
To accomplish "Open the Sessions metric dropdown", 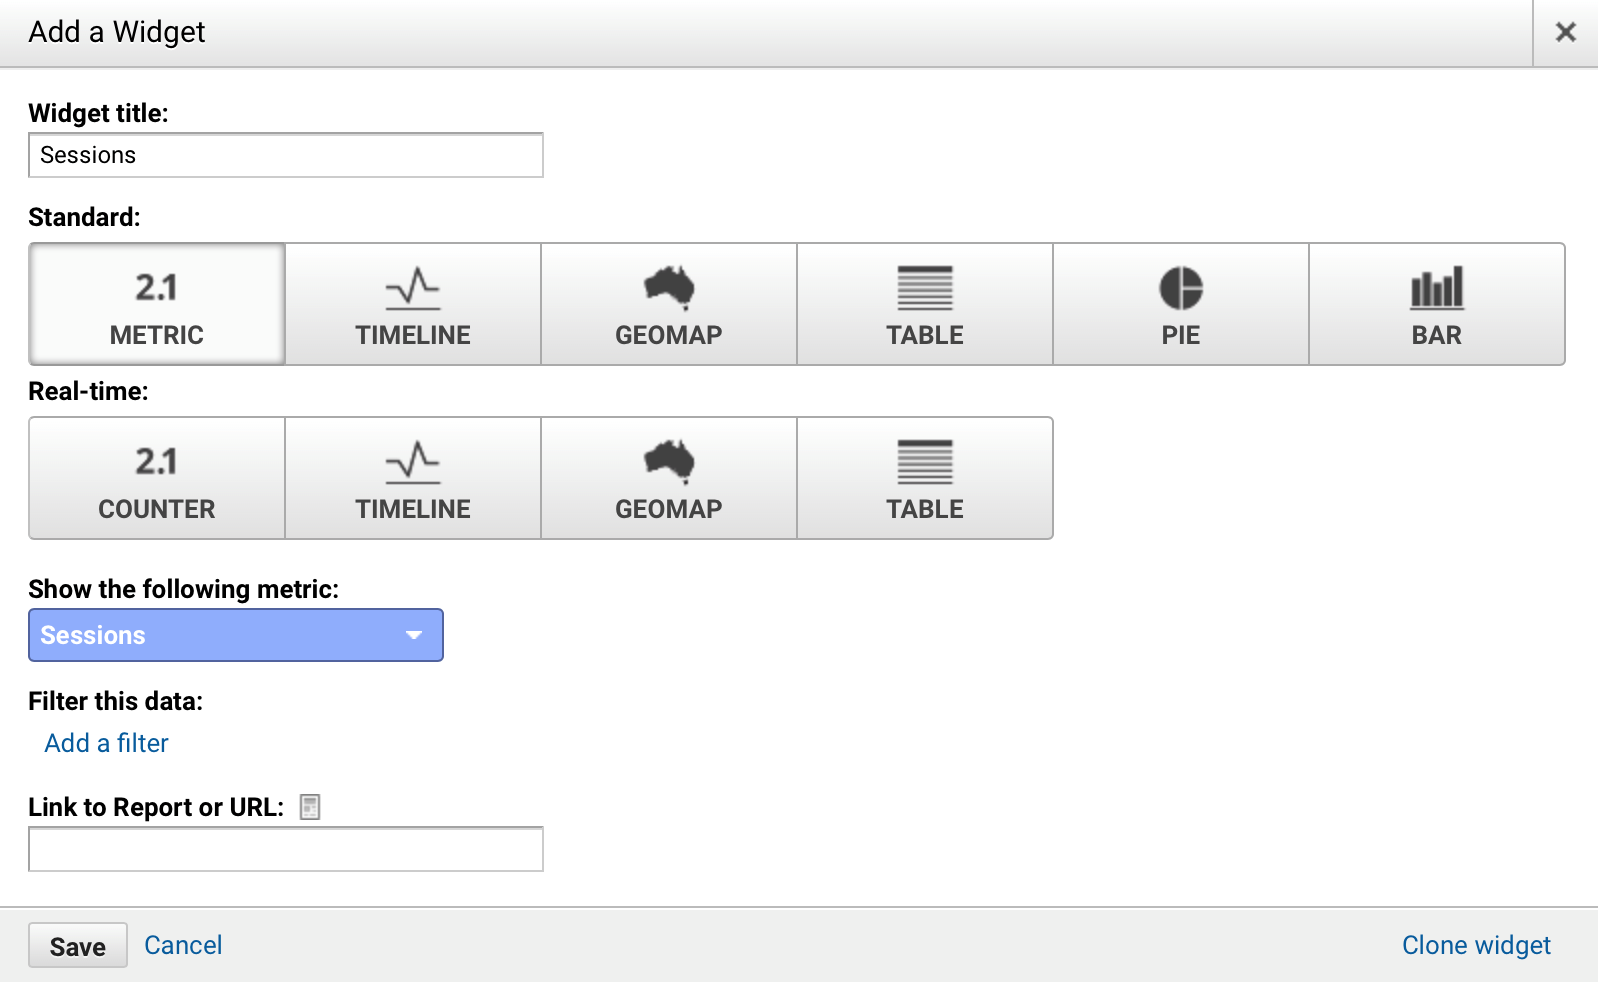I will pos(236,635).
